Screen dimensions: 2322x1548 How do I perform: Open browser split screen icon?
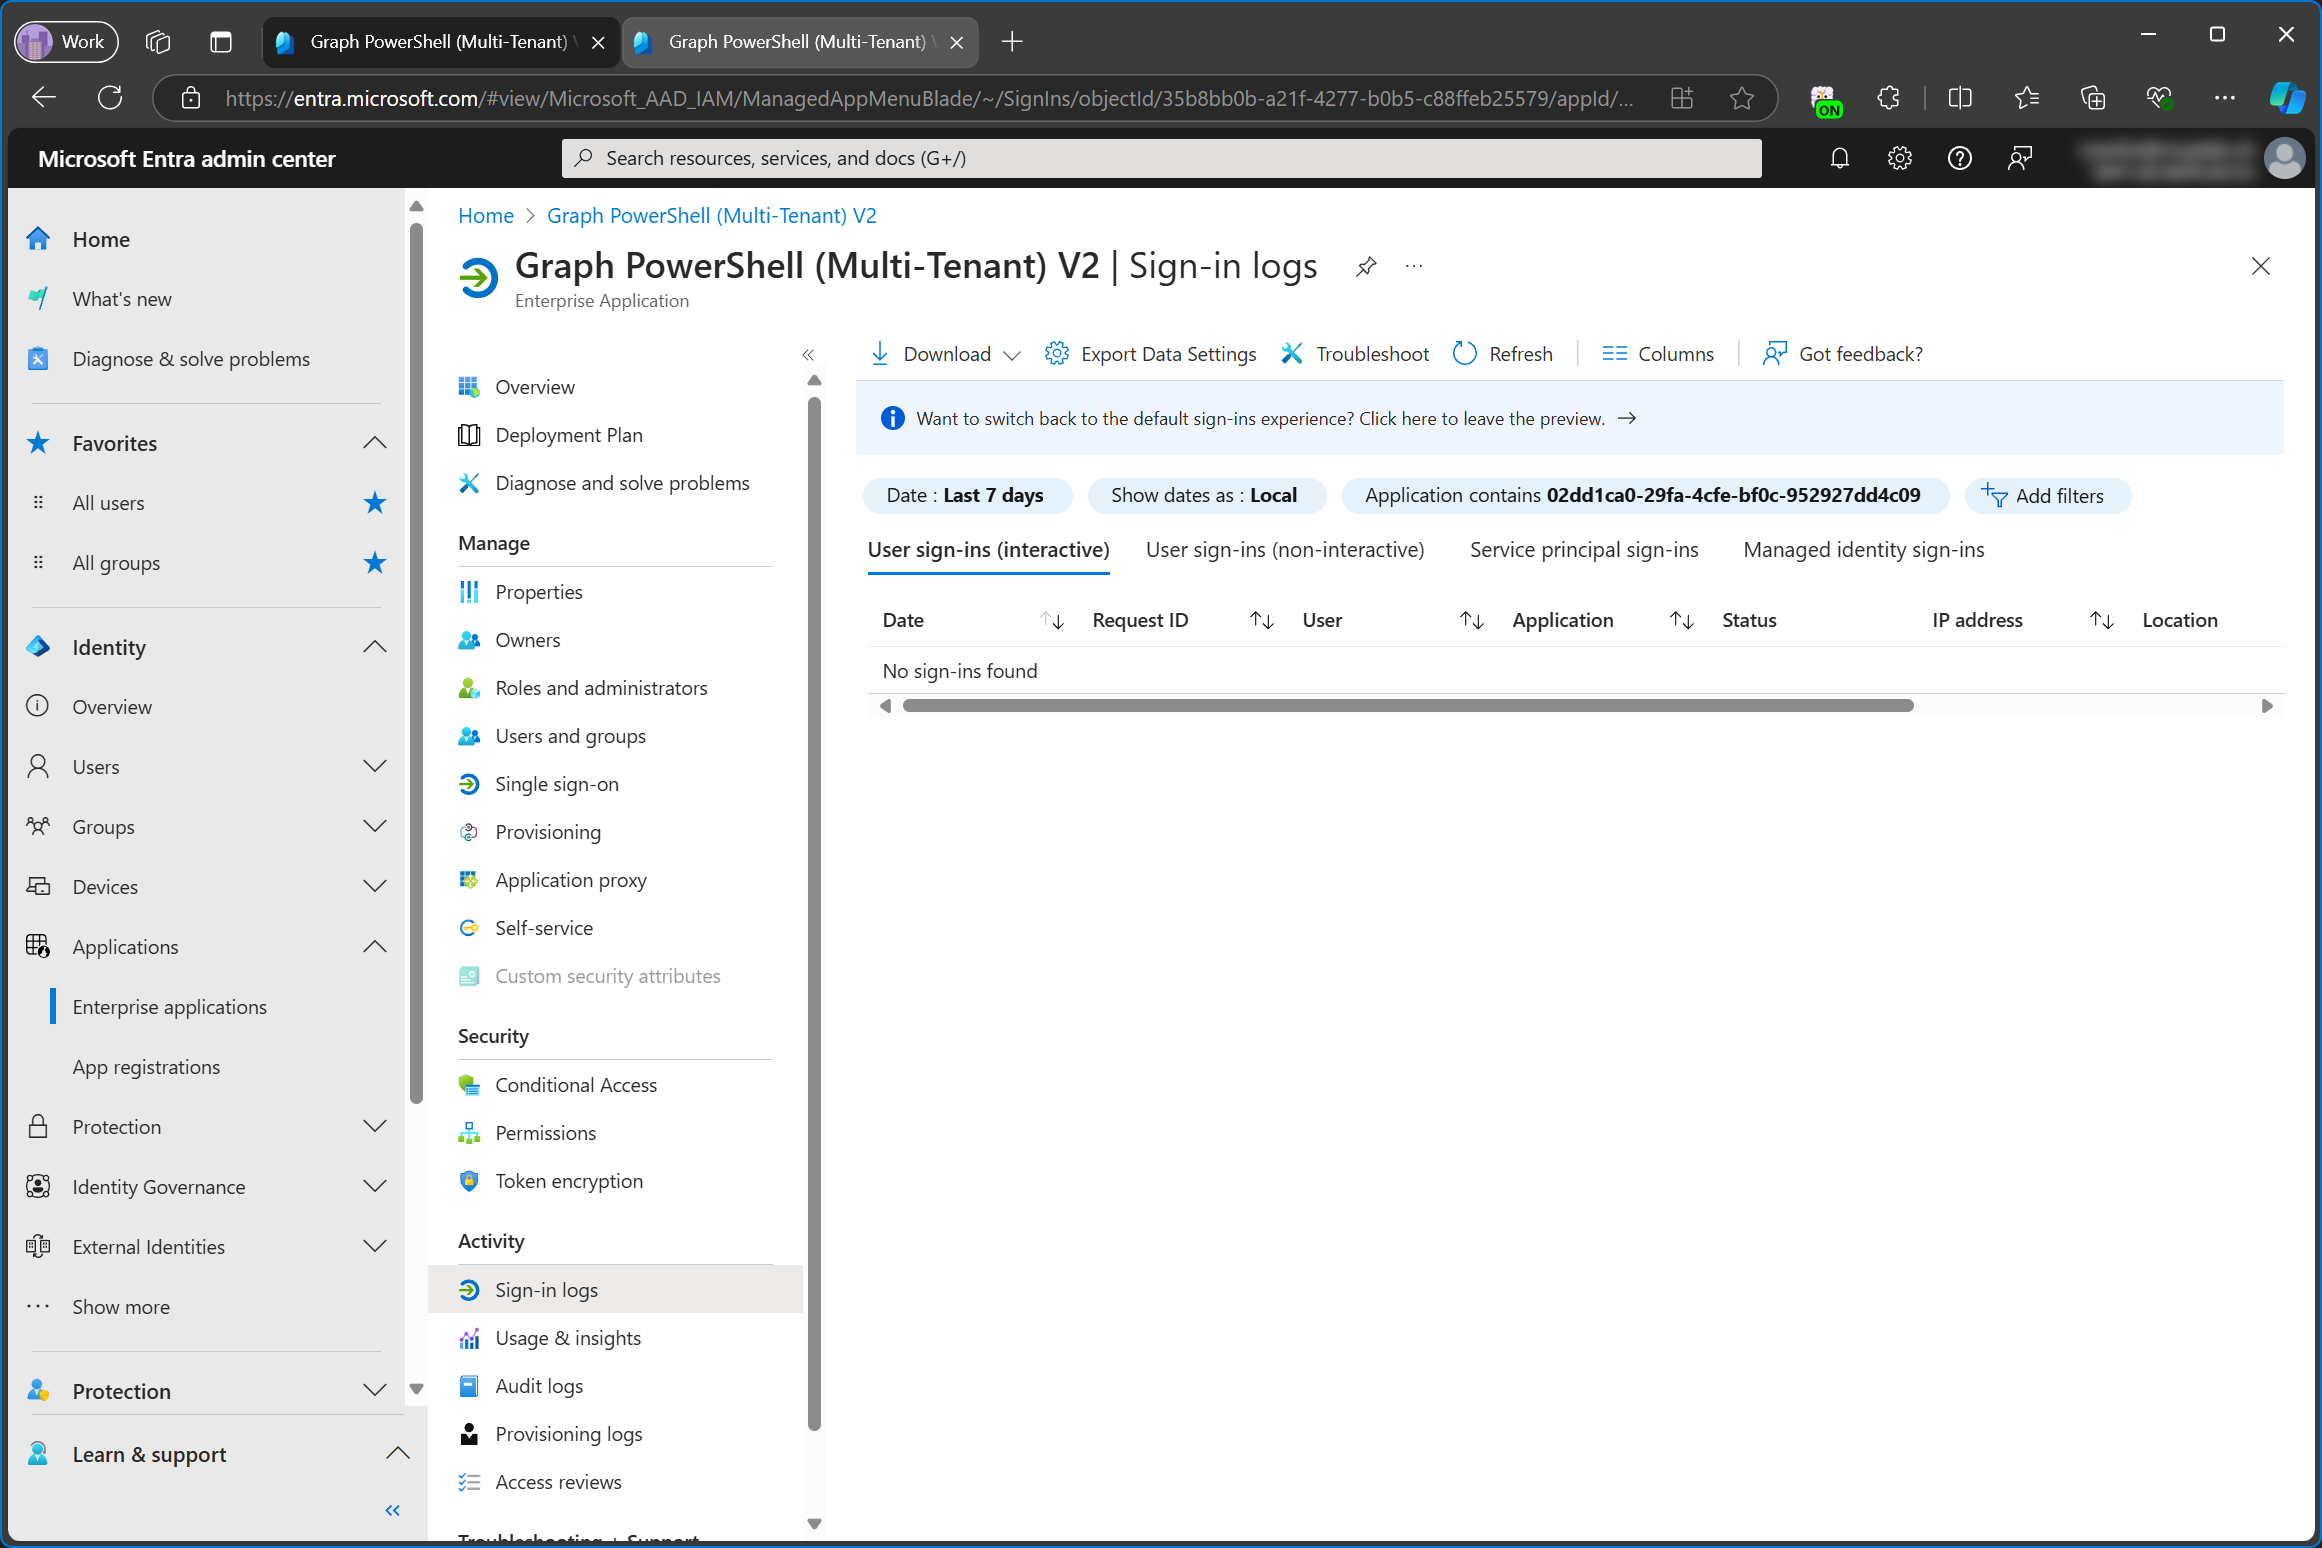coord(1960,98)
